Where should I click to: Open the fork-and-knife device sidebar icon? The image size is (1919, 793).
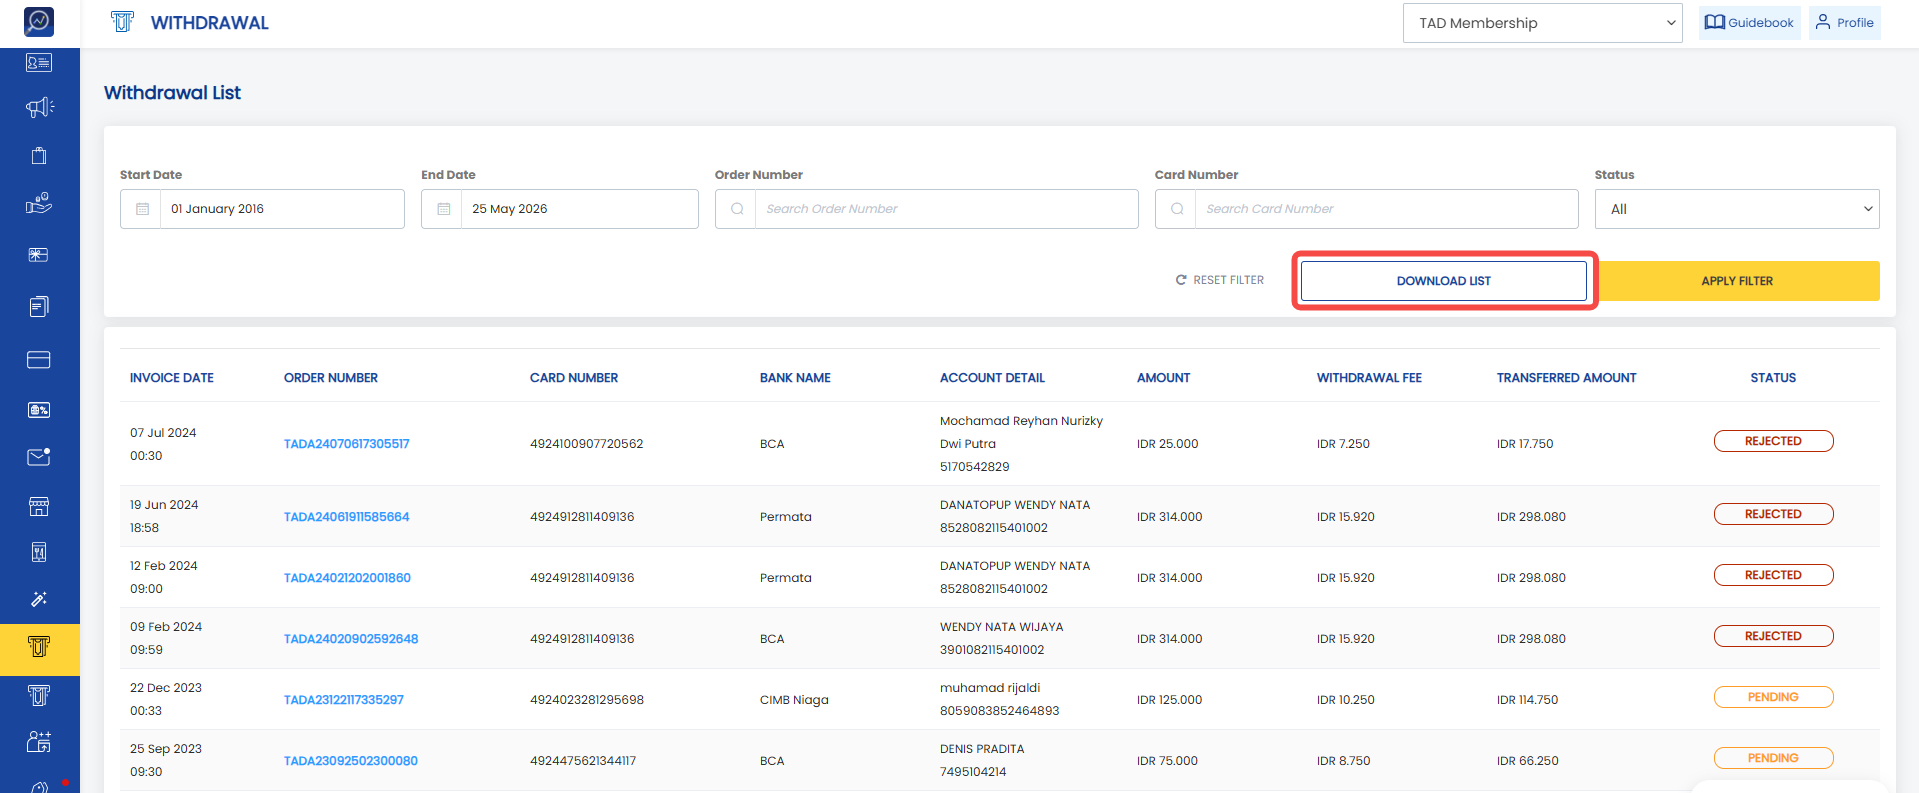39,552
